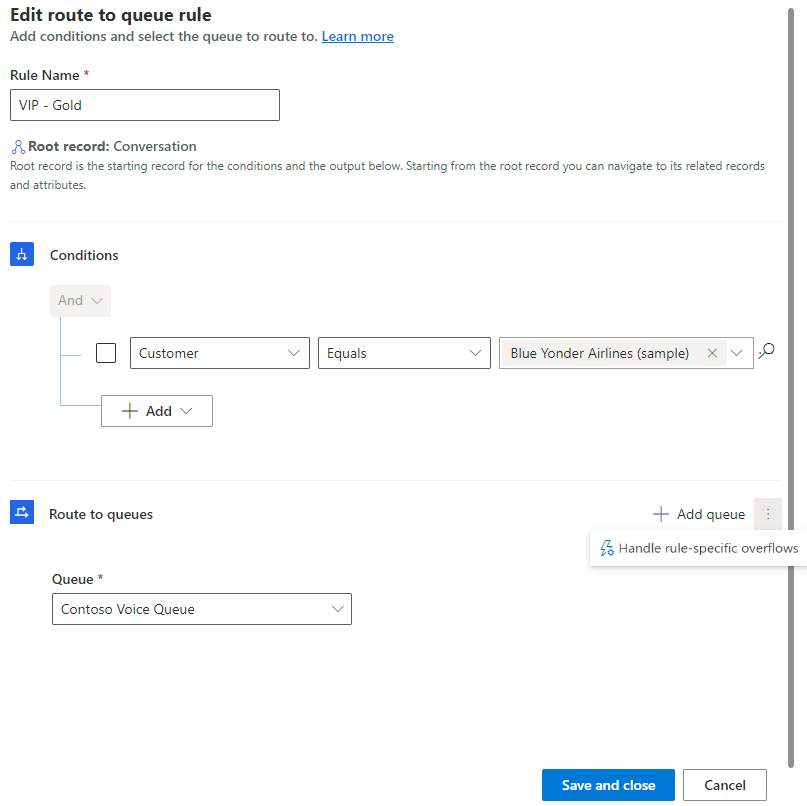Click inside the Rule Name field
The width and height of the screenshot is (807, 806).
coord(144,105)
